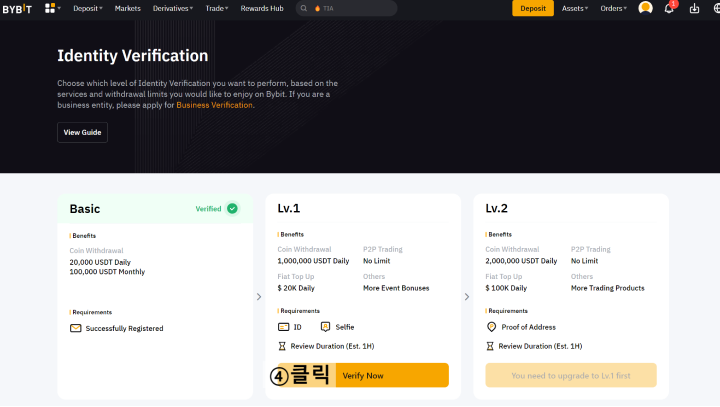Click the arrow between Lv.1 and Lv.2
Viewport: 720px width, 407px height.
[x=467, y=297]
